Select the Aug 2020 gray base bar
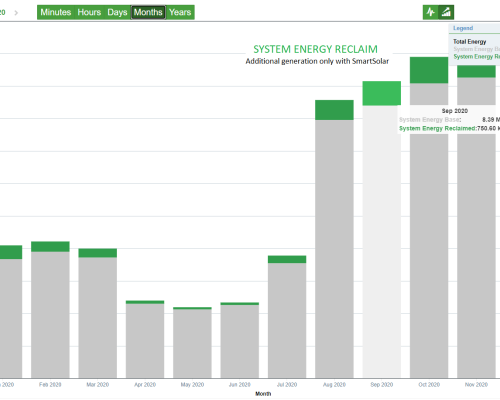 [x=334, y=249]
